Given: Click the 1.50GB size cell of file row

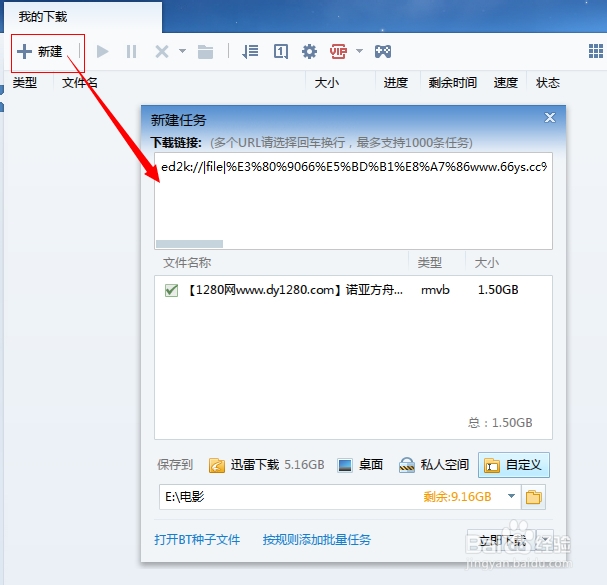Looking at the screenshot, I should pos(498,290).
